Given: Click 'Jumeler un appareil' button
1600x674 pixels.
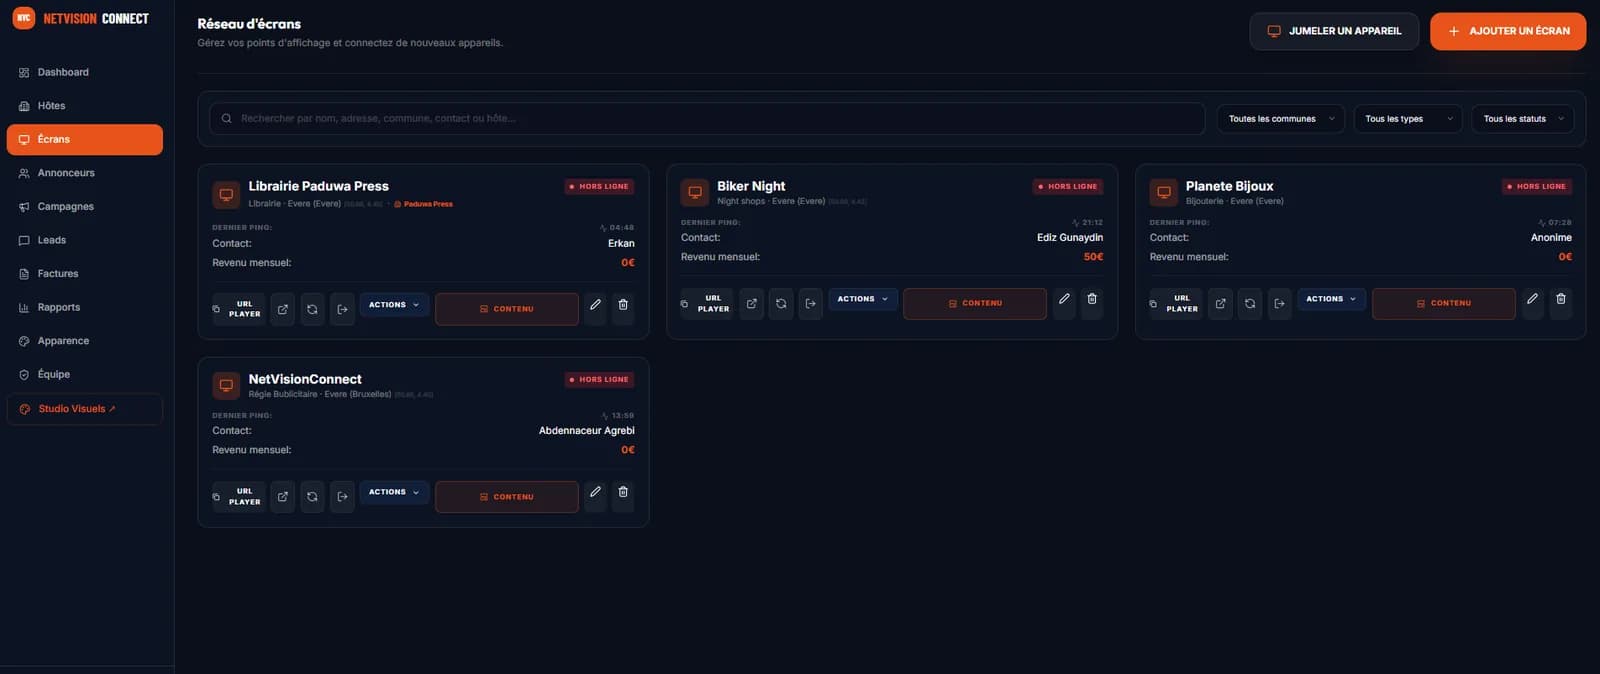Looking at the screenshot, I should pyautogui.click(x=1334, y=31).
